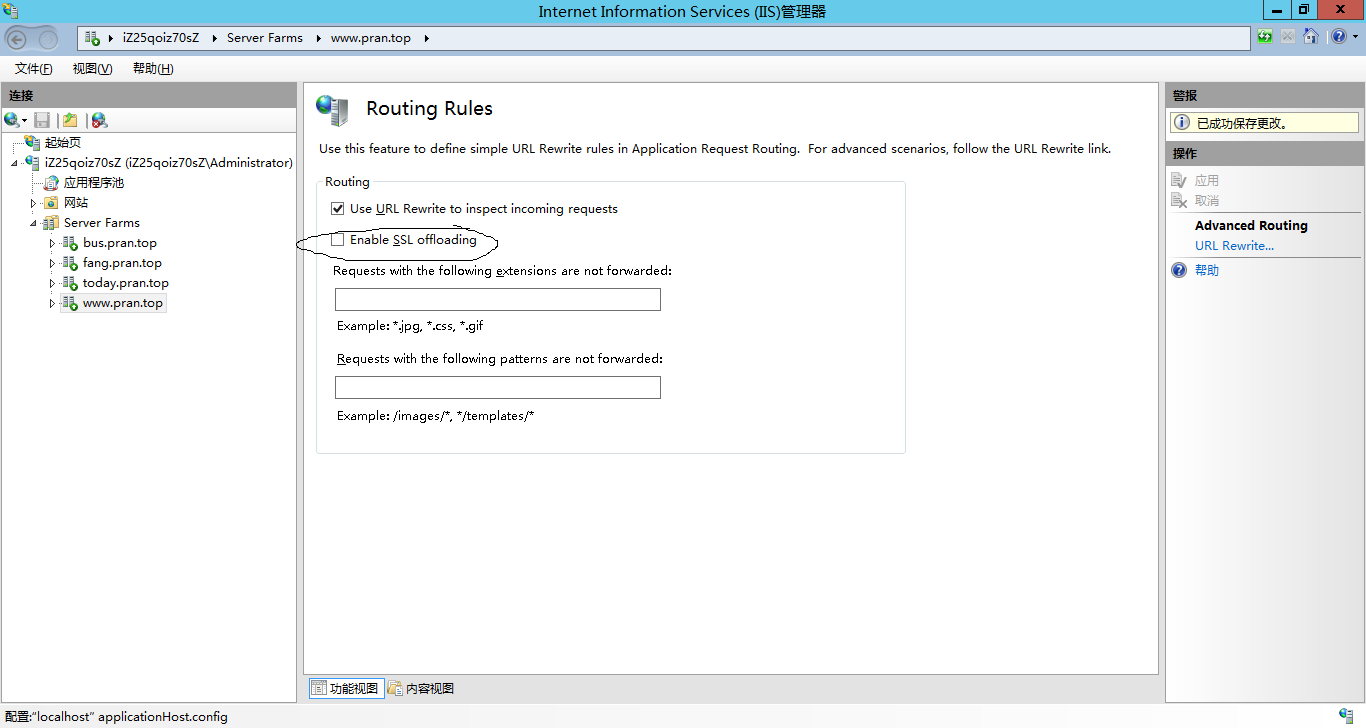This screenshot has height=728, width=1366.
Task: Open the 视图(V) view menu
Action: [92, 69]
